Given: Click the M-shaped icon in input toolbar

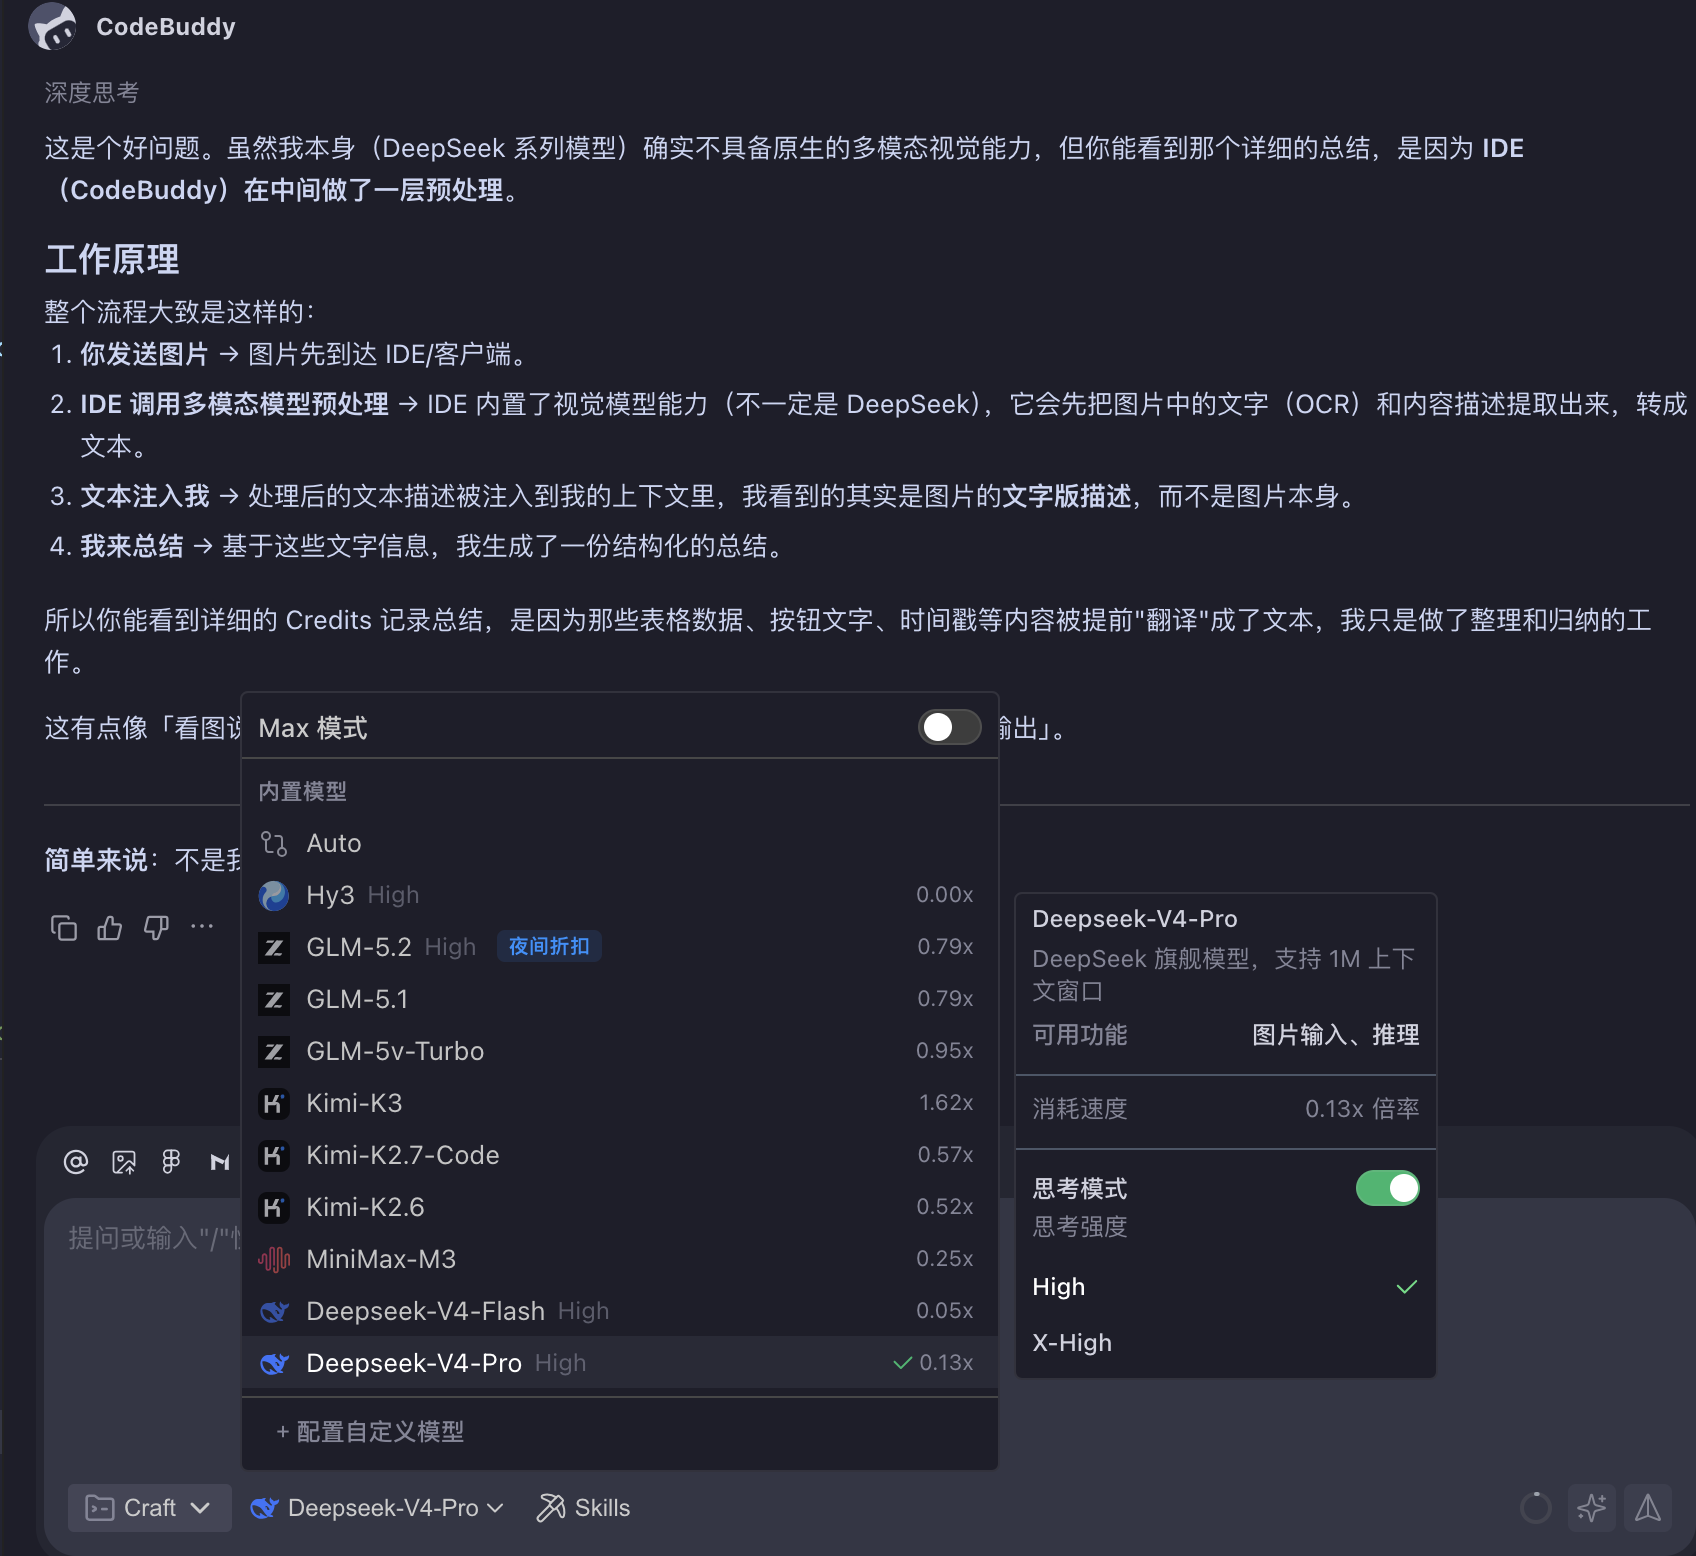Looking at the screenshot, I should (x=220, y=1161).
